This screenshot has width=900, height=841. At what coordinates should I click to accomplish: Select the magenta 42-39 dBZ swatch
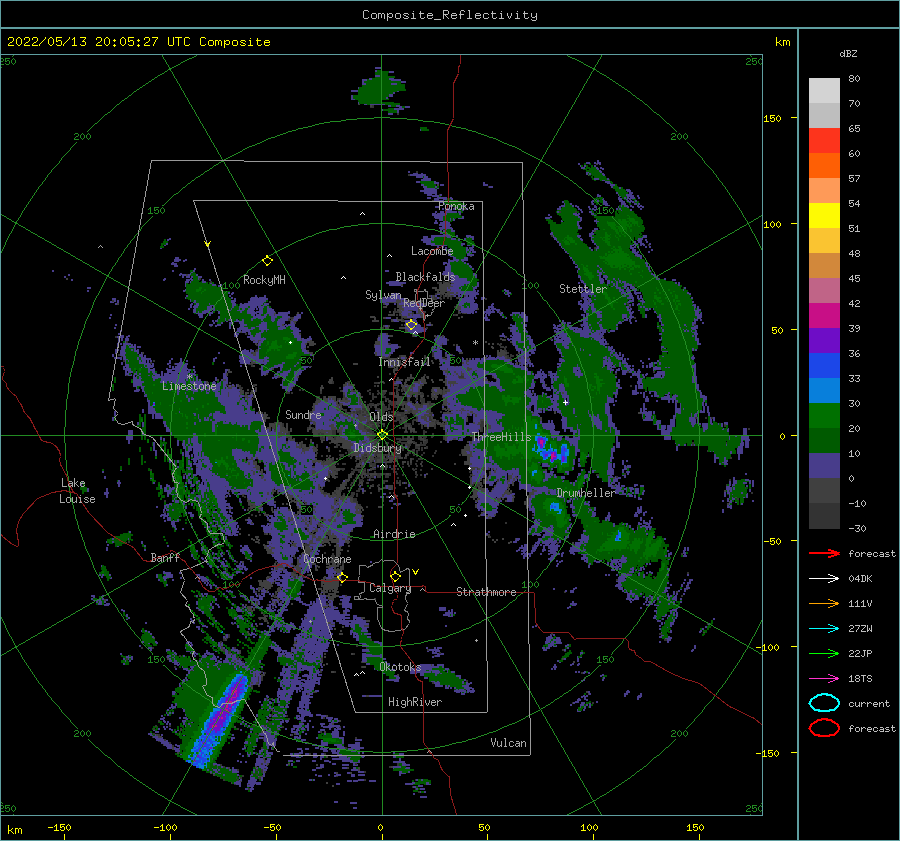tap(824, 316)
